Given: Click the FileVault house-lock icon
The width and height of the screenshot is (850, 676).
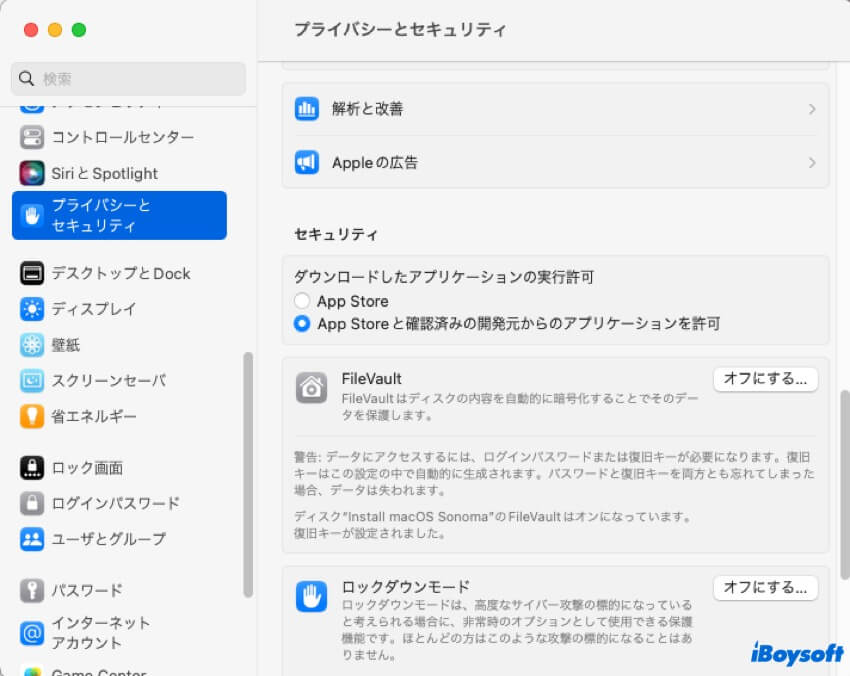Looking at the screenshot, I should 312,388.
